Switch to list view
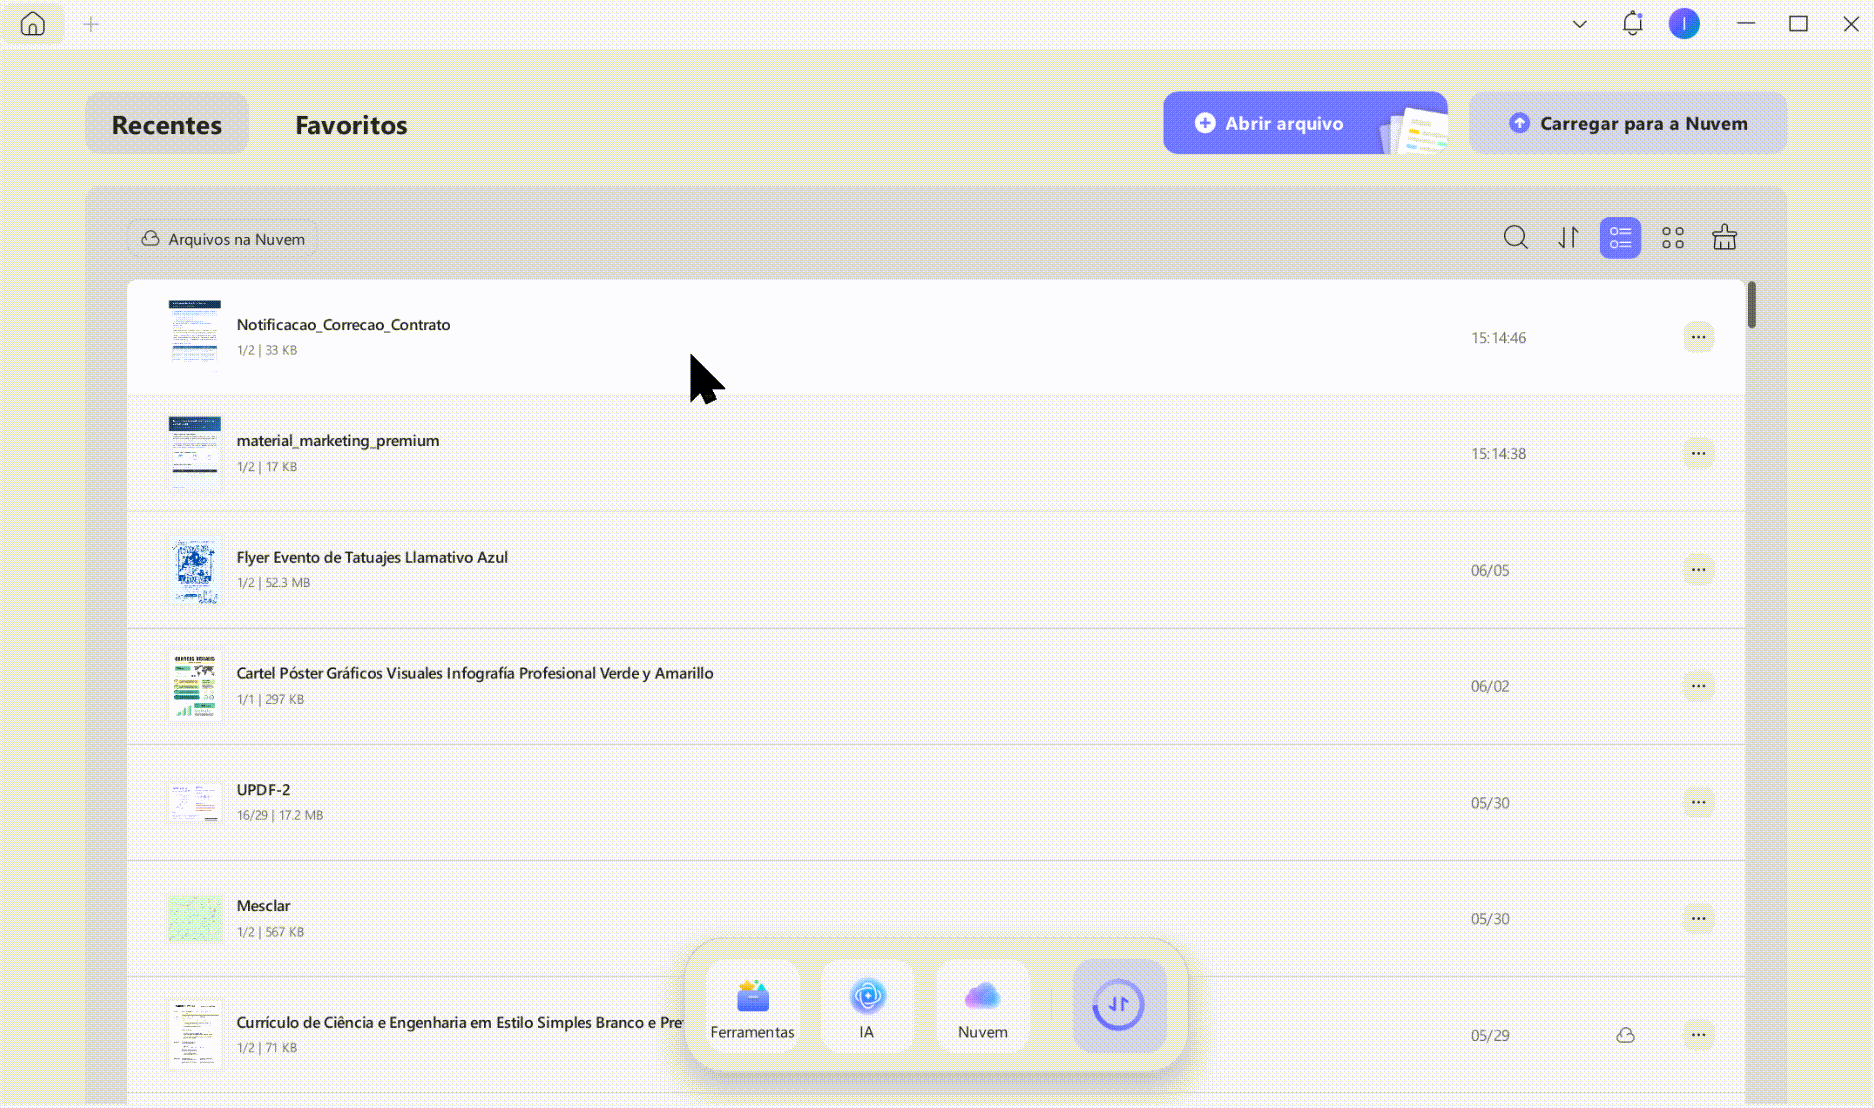1874x1108 pixels. tap(1620, 238)
